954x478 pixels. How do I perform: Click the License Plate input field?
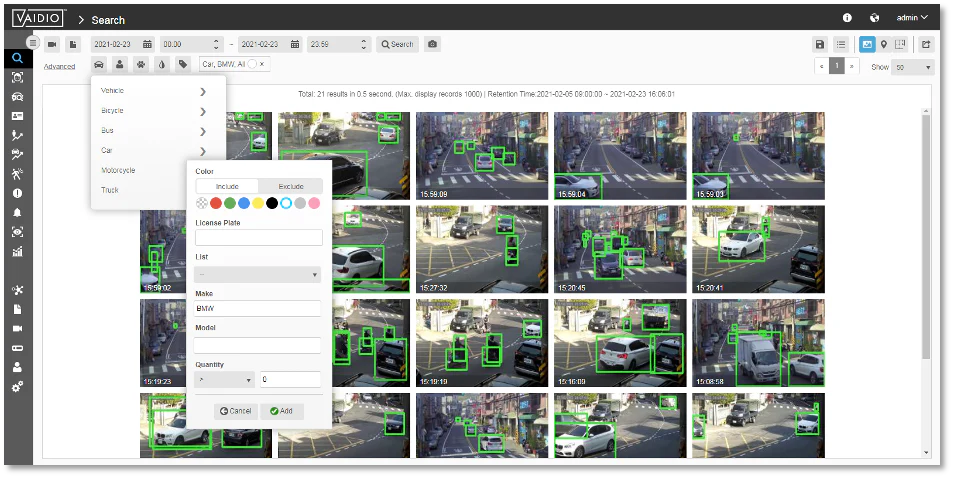(258, 237)
